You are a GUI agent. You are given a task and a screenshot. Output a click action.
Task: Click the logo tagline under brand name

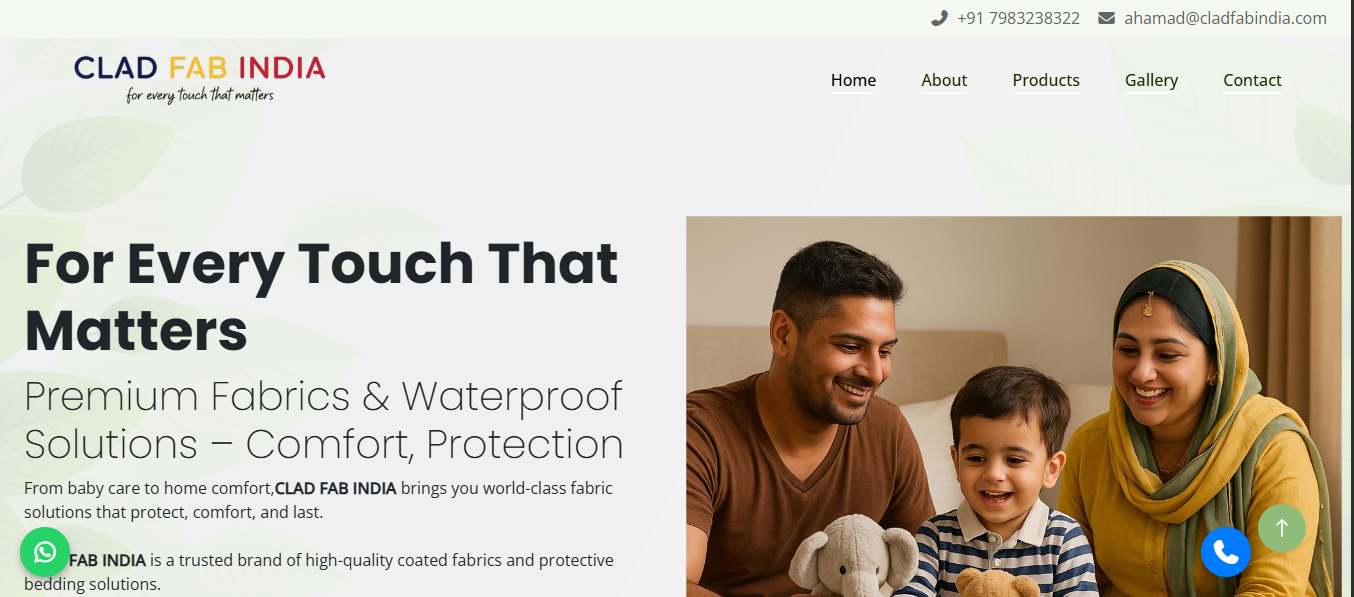200,96
